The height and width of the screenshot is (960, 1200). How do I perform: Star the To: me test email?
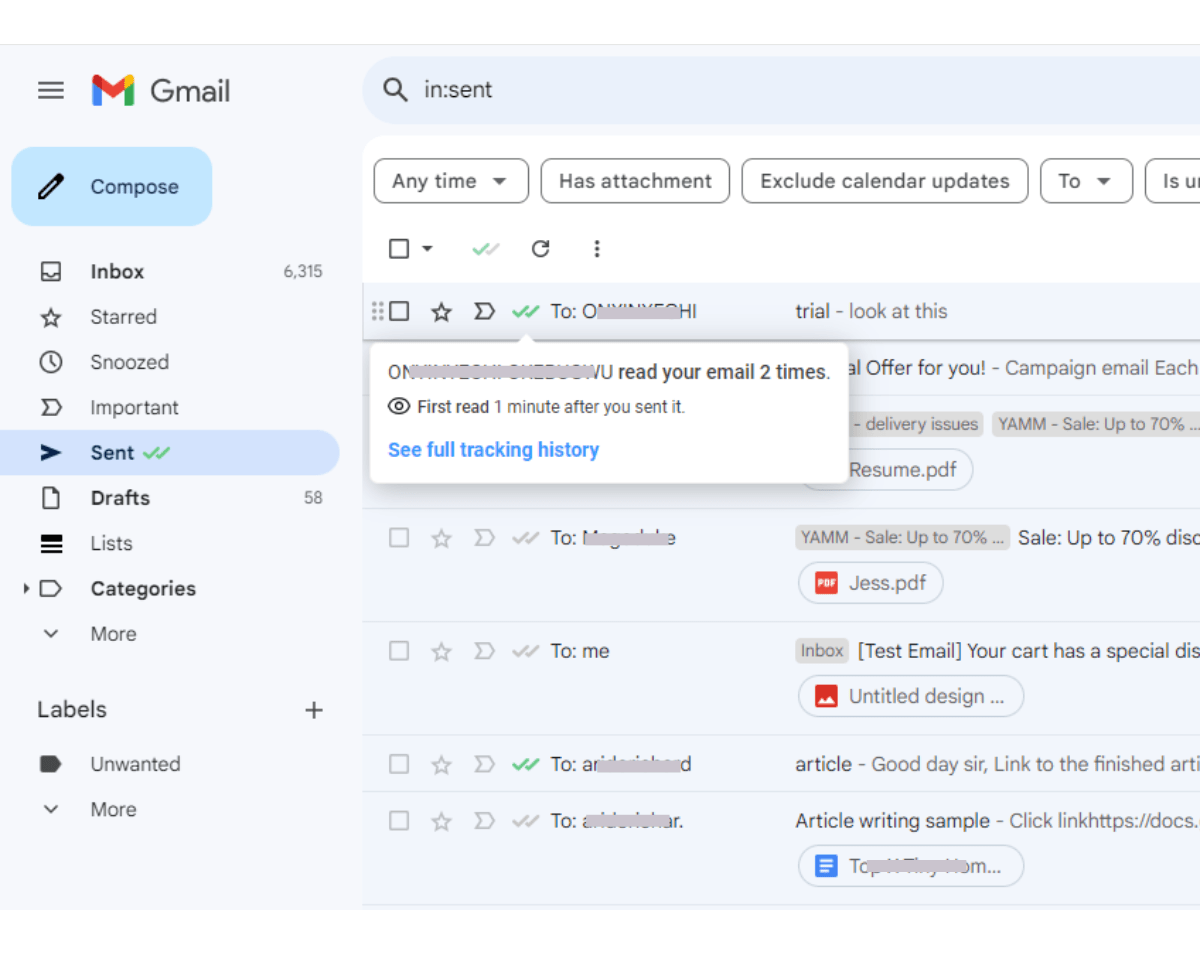[x=441, y=652]
